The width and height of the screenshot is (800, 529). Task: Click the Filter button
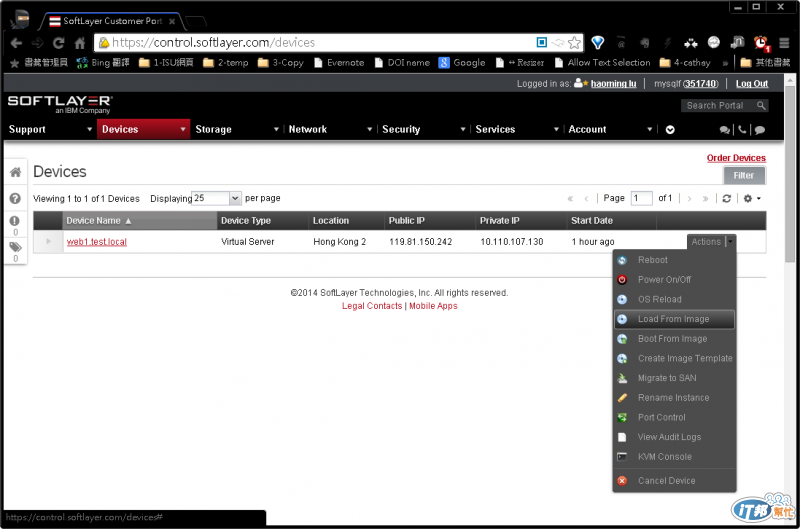tap(744, 175)
